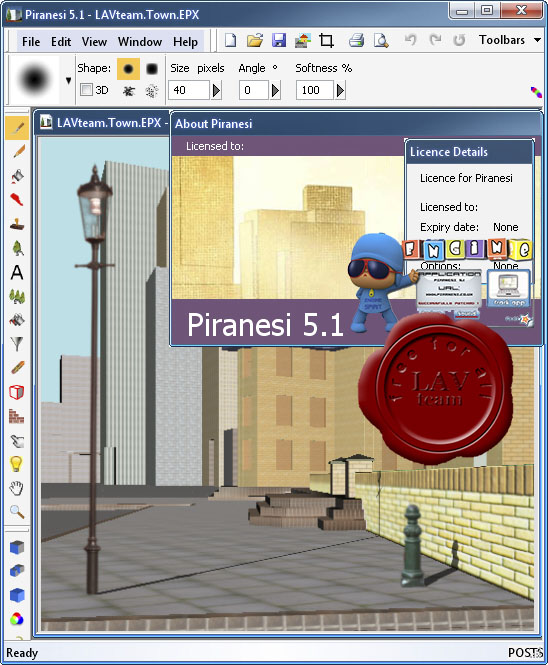Open the Window menu
Viewport: 548px width, 665px height.
(x=140, y=42)
